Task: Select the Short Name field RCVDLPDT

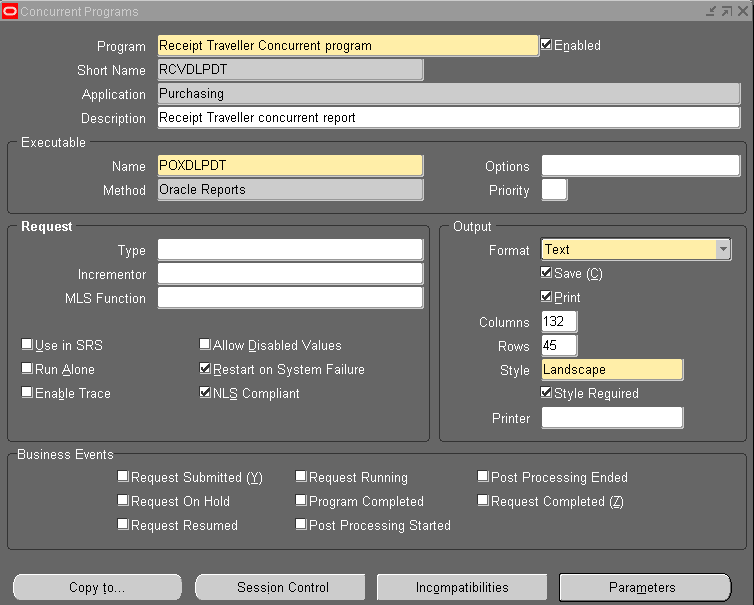Action: click(290, 70)
